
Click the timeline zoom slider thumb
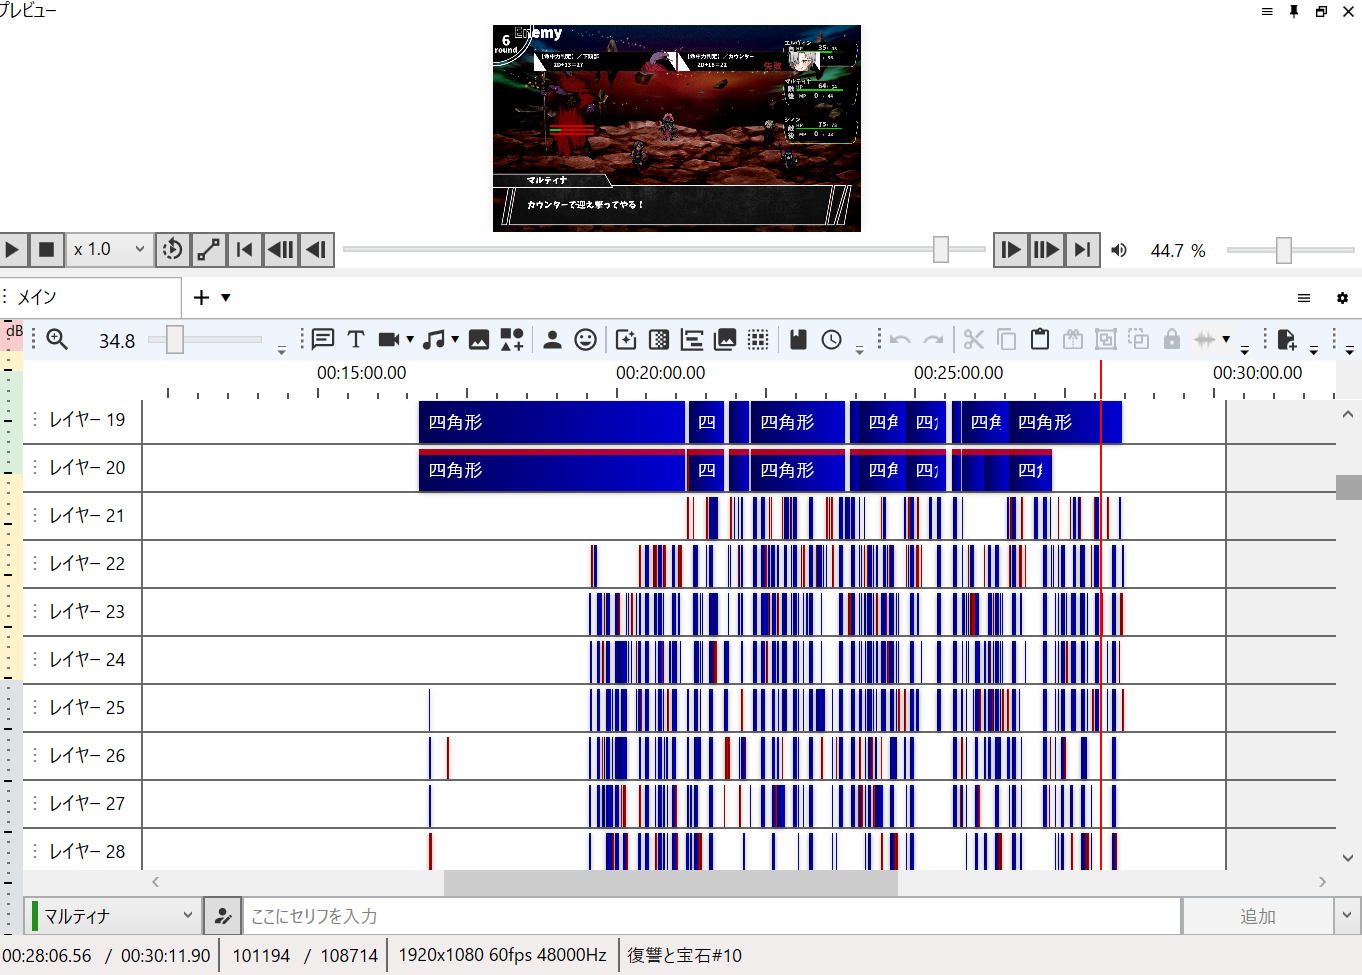pos(175,340)
